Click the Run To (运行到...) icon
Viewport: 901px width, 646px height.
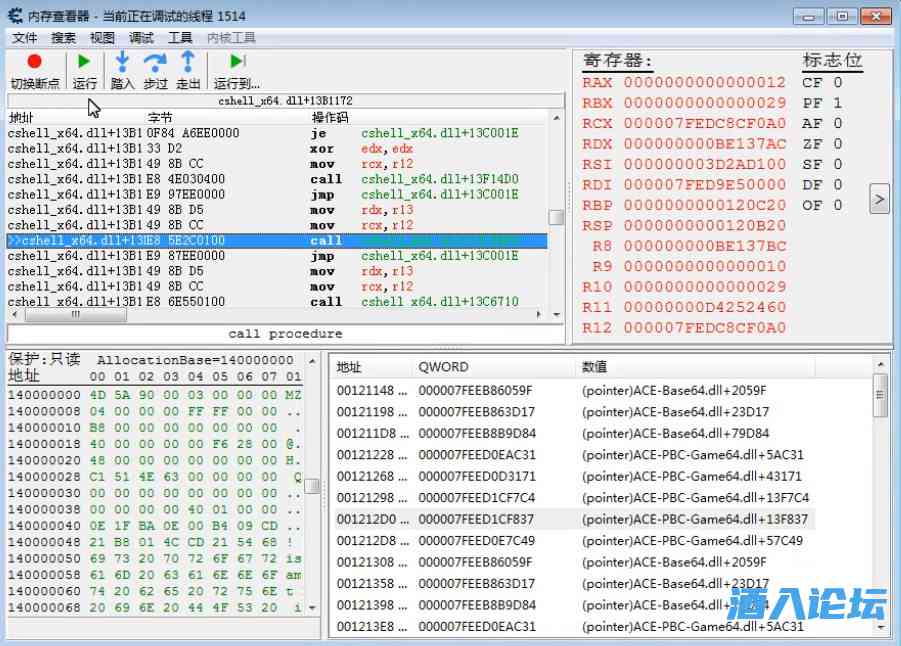pos(237,62)
